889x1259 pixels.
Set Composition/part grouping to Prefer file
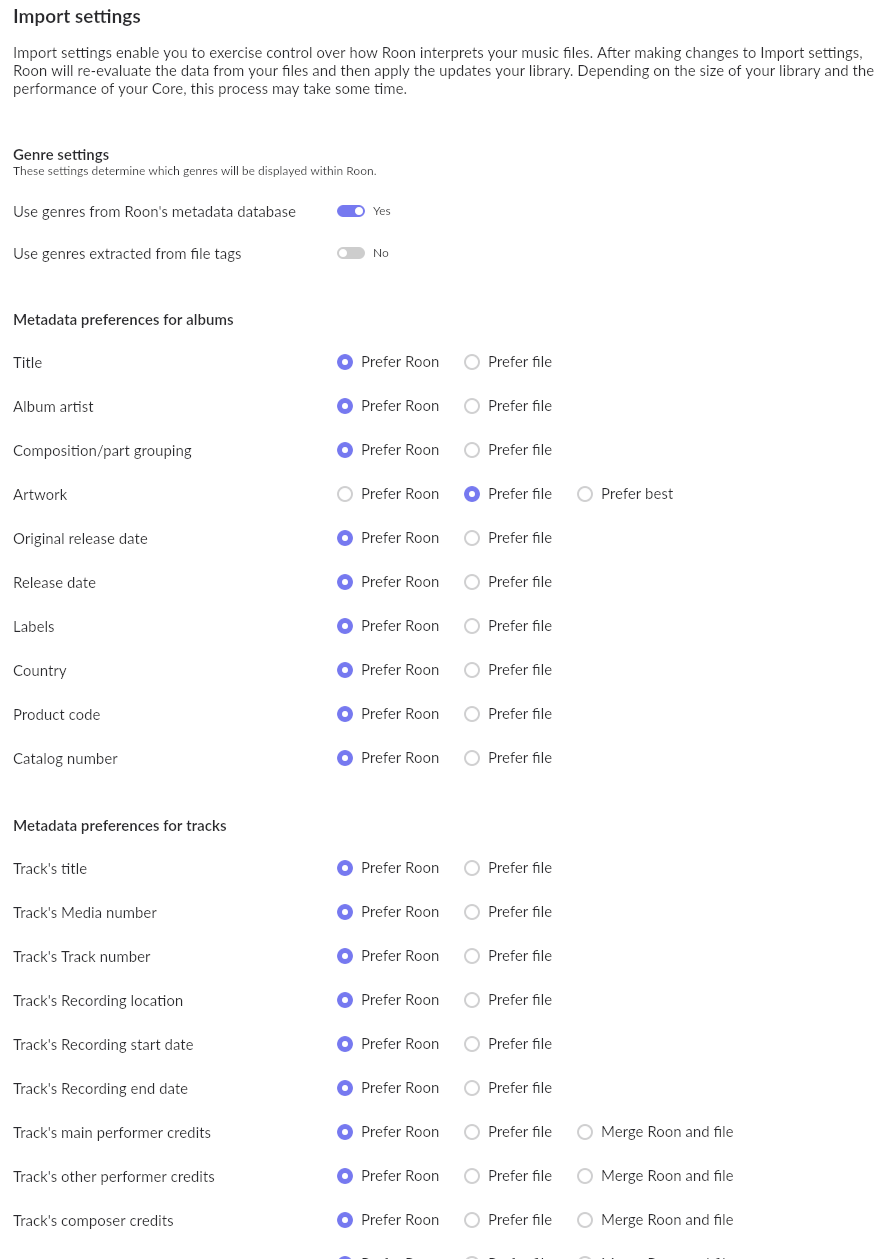472,450
